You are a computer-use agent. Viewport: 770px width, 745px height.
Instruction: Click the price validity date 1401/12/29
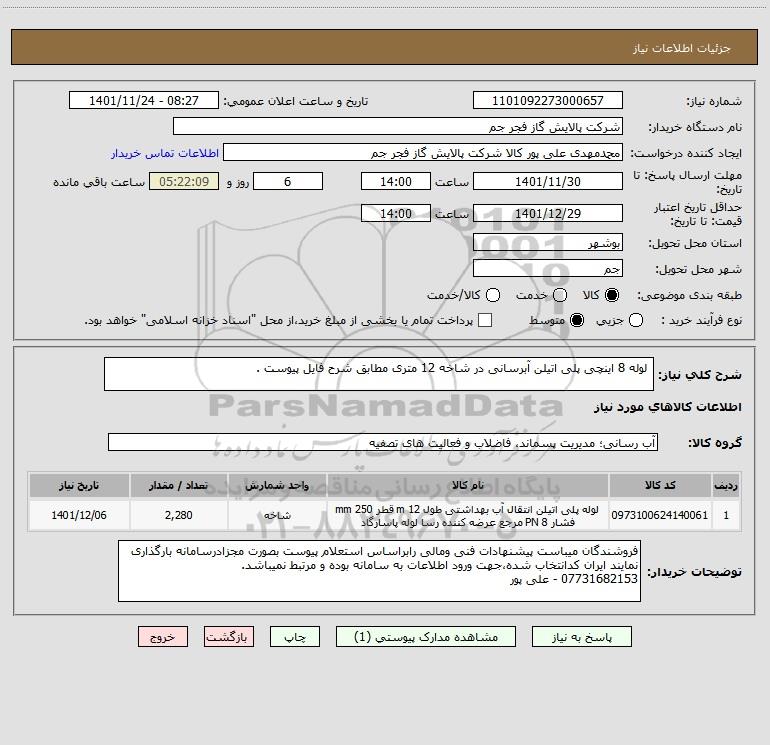coord(548,213)
